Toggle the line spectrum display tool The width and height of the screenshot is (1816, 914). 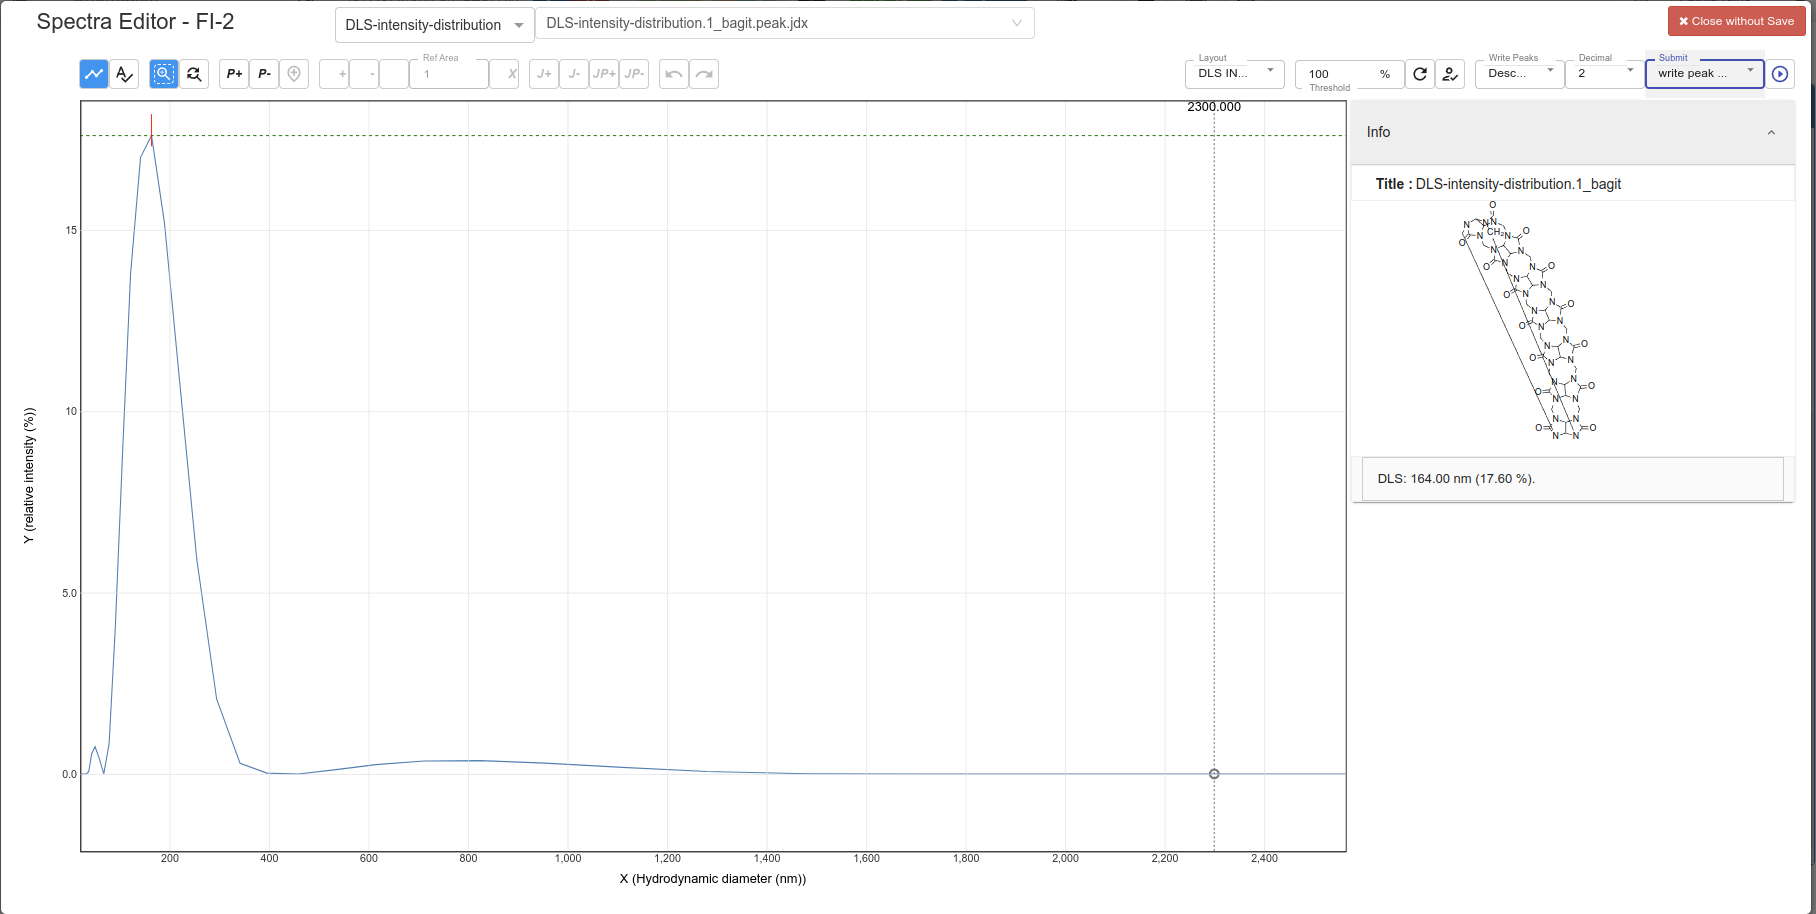tap(93, 73)
